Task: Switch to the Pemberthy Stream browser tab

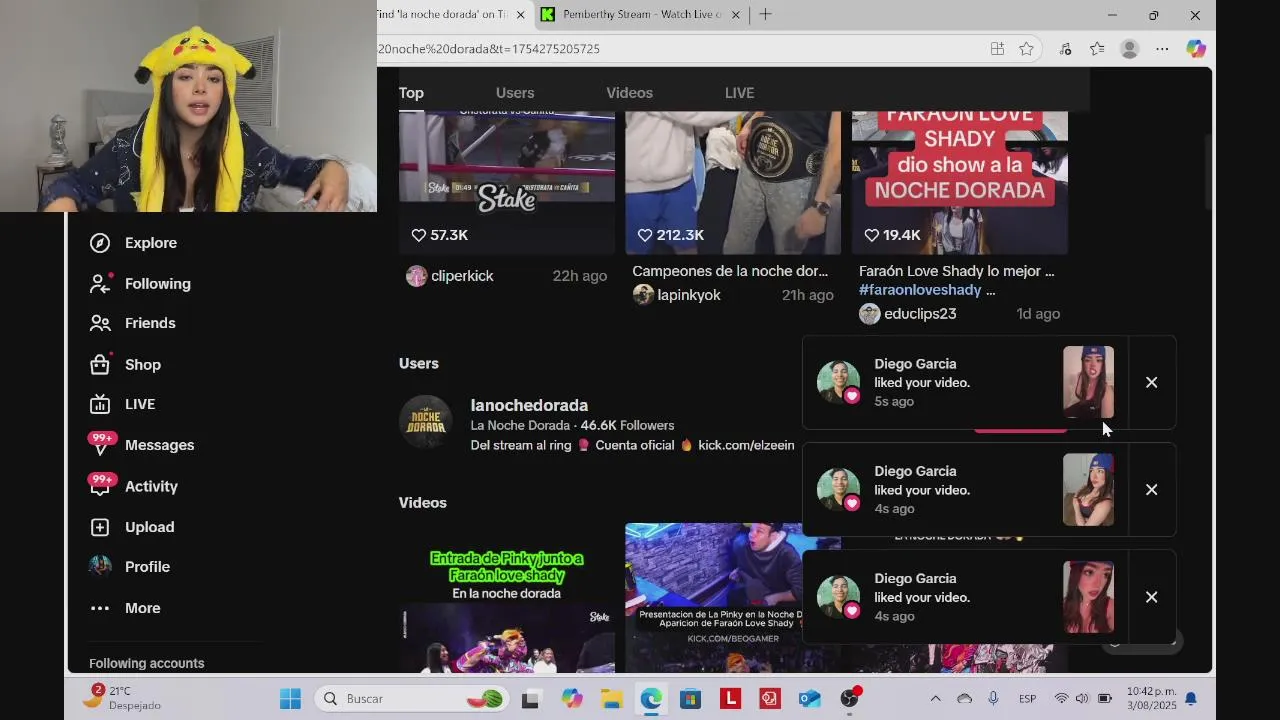Action: (x=640, y=14)
